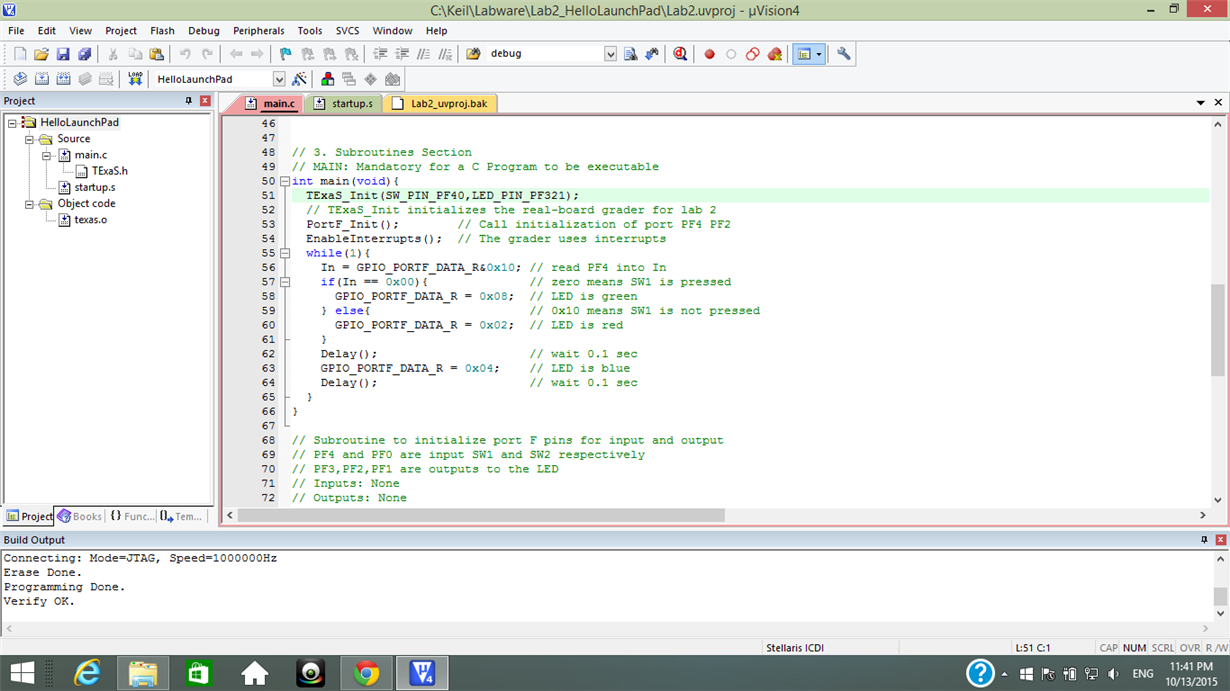
Task: Open window layout dropdown arrow
Action: point(819,54)
